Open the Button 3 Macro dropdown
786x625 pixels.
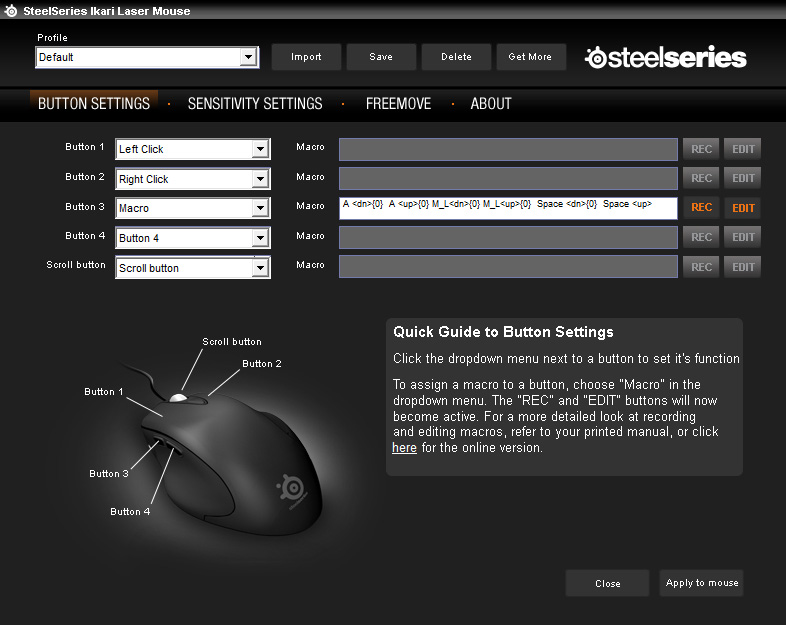[x=193, y=208]
